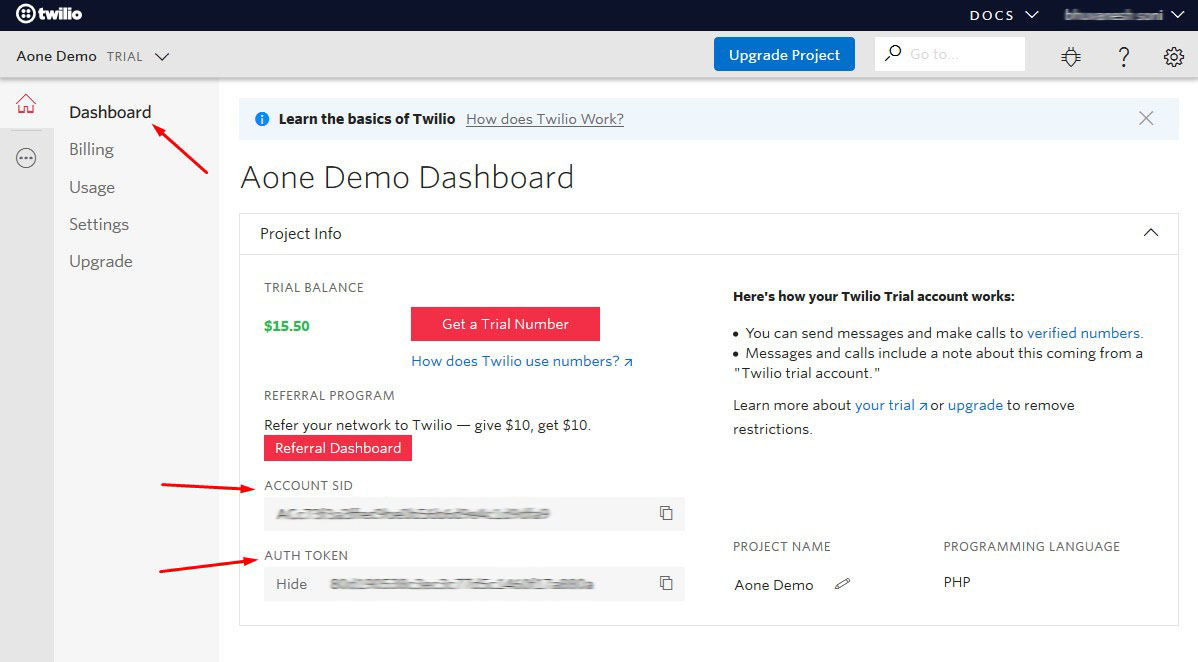This screenshot has width=1198, height=662.
Task: Copy the Account SID
Action: coord(666,513)
